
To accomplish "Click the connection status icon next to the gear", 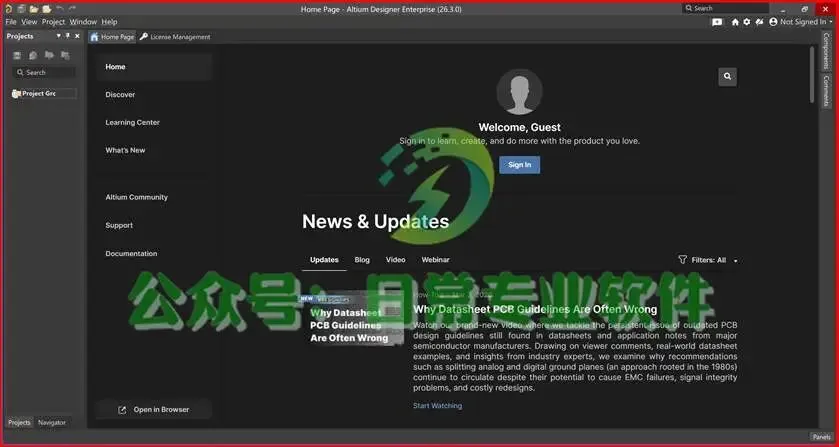I will tap(759, 22).
